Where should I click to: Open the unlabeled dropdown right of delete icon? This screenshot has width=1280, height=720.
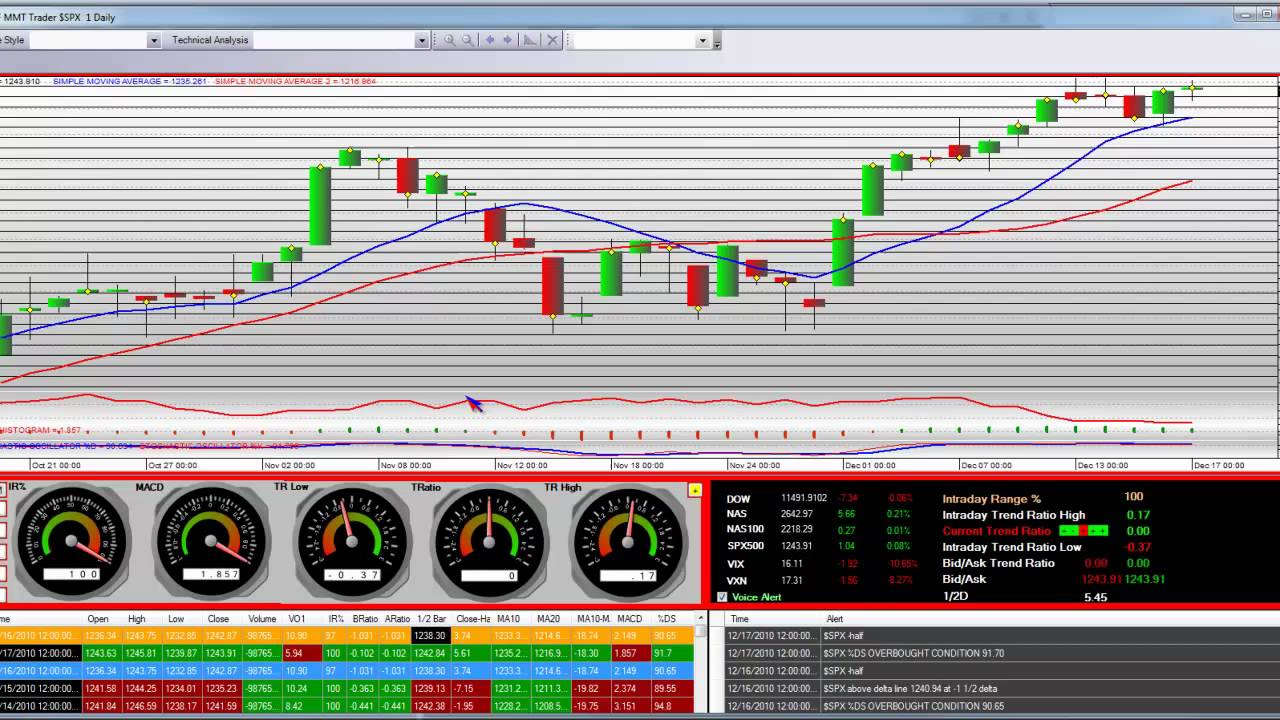coord(702,41)
